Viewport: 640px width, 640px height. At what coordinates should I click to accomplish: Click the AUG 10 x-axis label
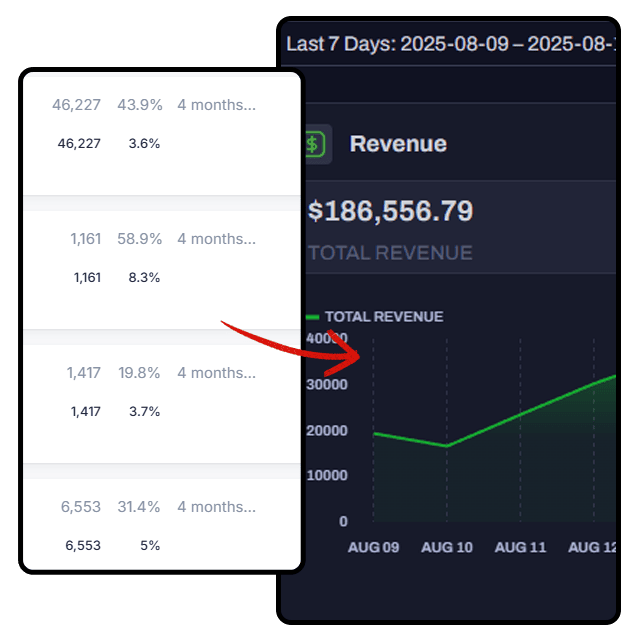coord(446,547)
